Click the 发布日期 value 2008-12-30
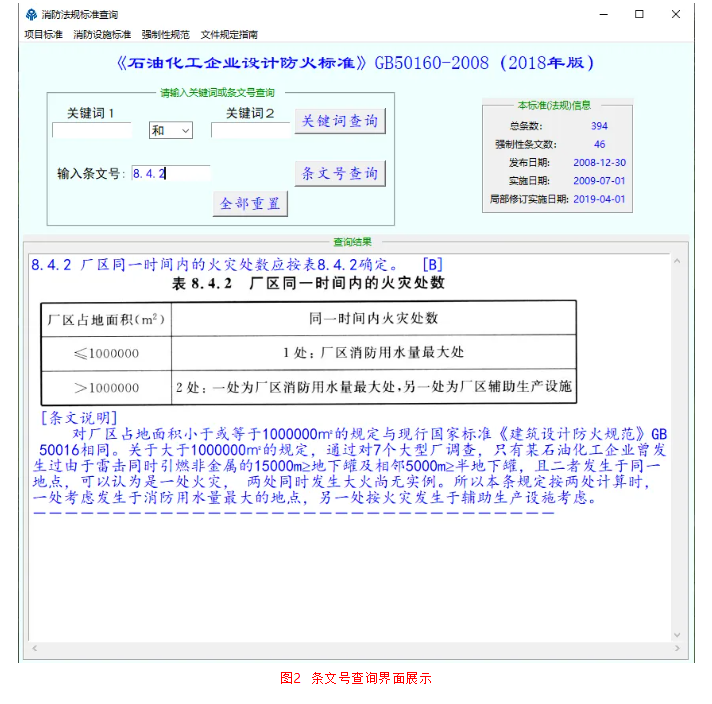This screenshot has height=704, width=712. point(599,163)
